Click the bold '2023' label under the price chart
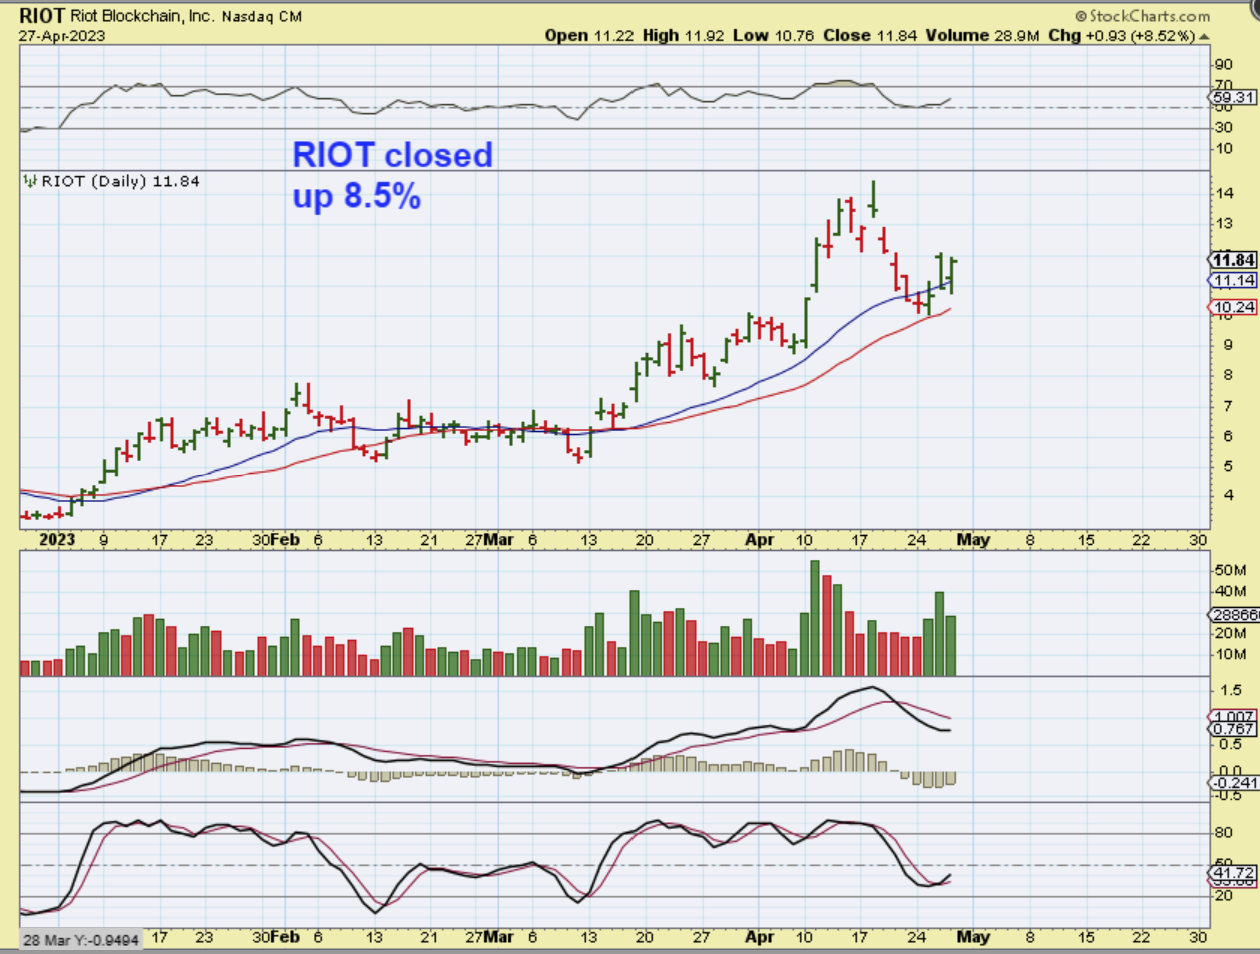The image size is (1260, 954). coord(57,539)
